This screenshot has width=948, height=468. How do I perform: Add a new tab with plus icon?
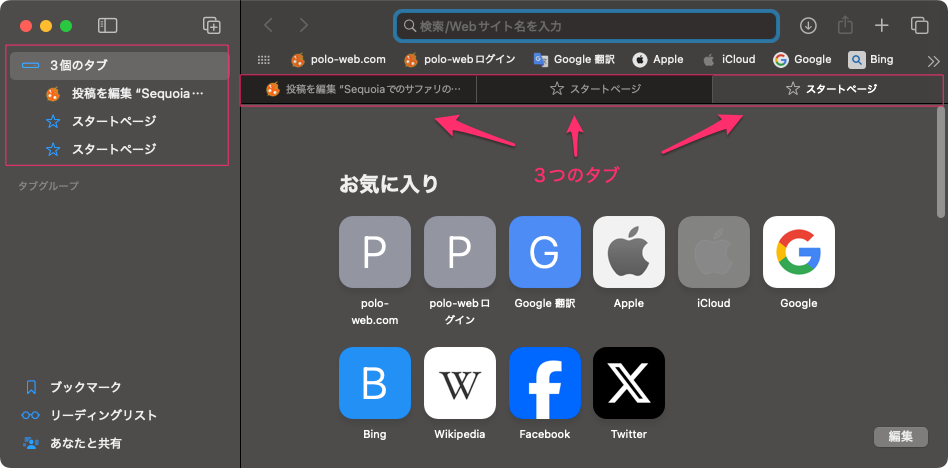(881, 25)
